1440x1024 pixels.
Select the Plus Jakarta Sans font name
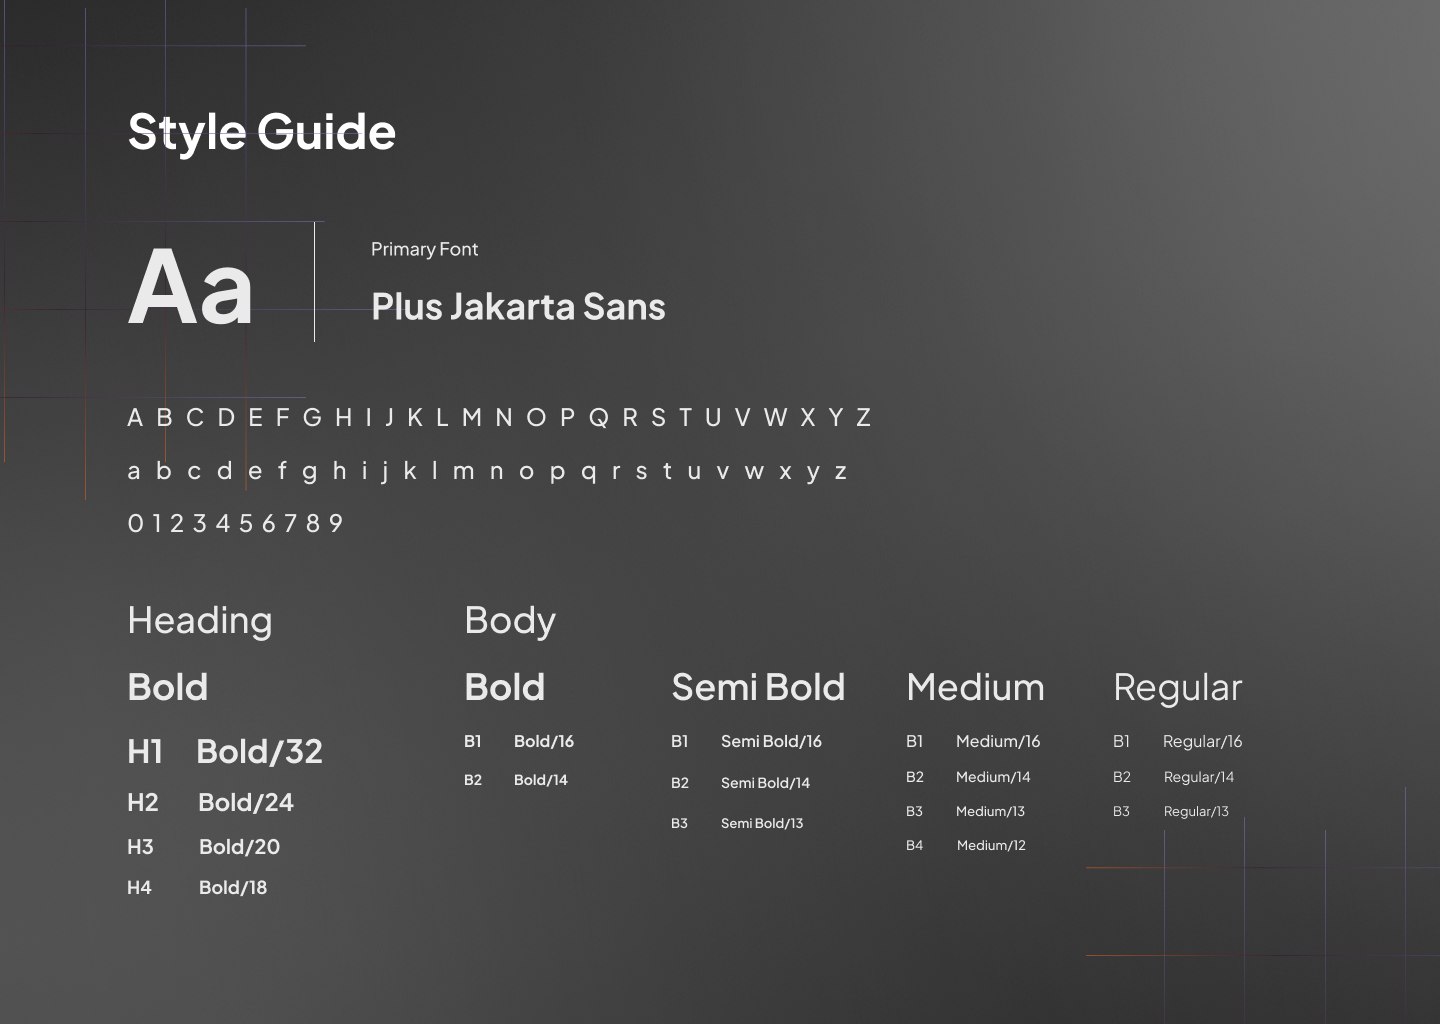(518, 307)
